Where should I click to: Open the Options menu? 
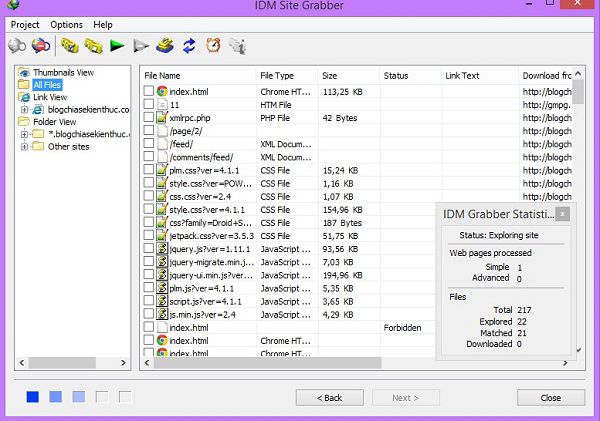point(66,24)
